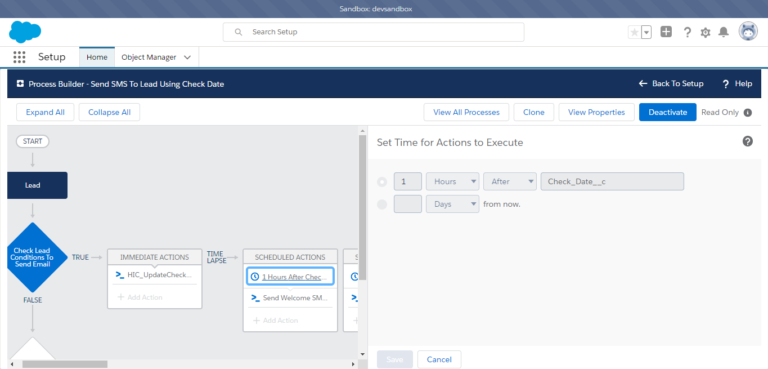Open the Hours unit dropdown

pos(453,181)
